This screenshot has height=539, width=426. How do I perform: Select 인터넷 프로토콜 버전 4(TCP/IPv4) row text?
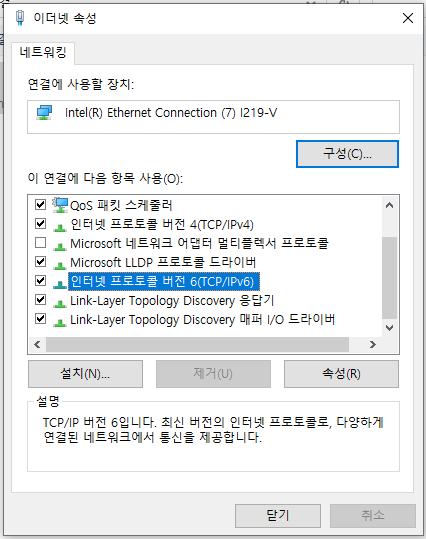tap(162, 224)
